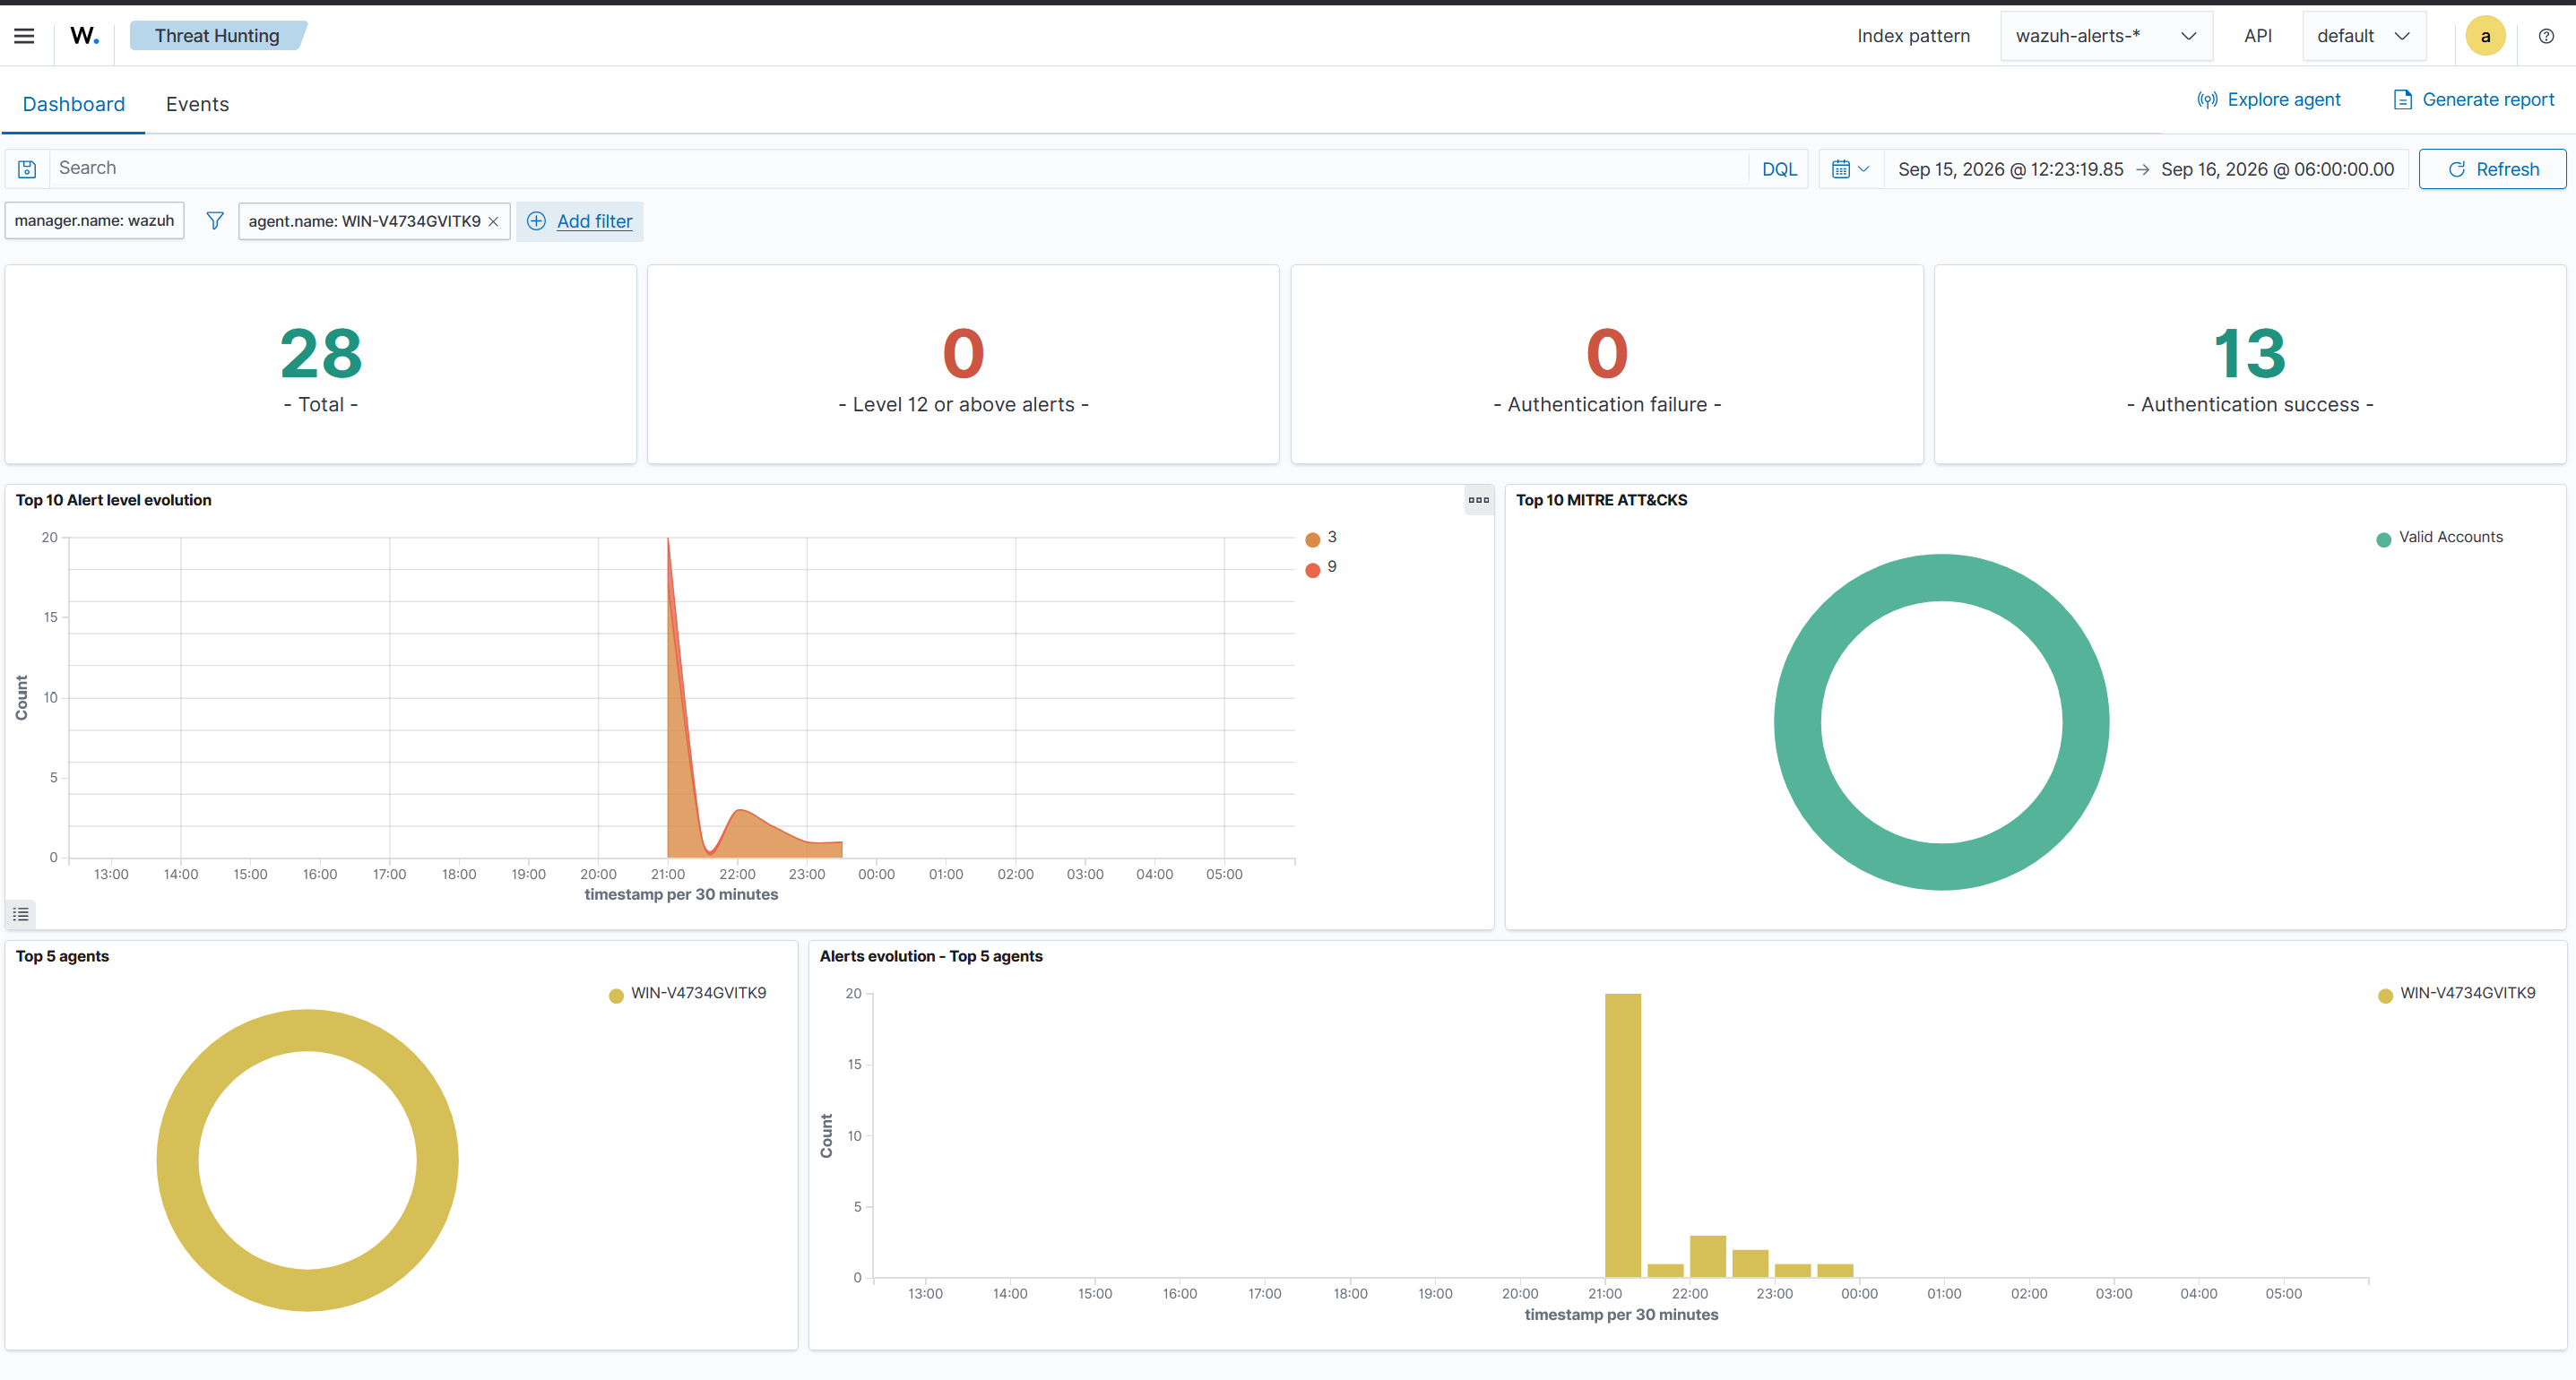
Task: Open the filter funnel options icon
Action: click(x=214, y=221)
